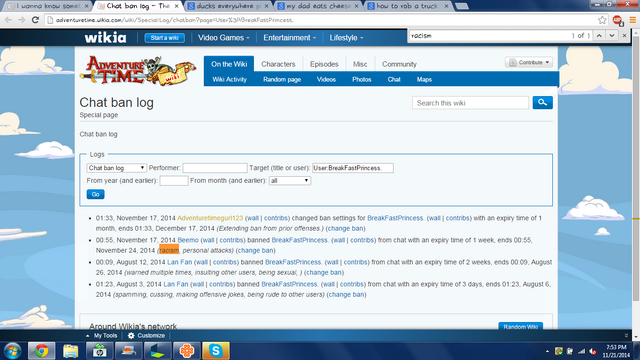The height and width of the screenshot is (360, 640).
Task: Open Random page
Action: click(282, 79)
